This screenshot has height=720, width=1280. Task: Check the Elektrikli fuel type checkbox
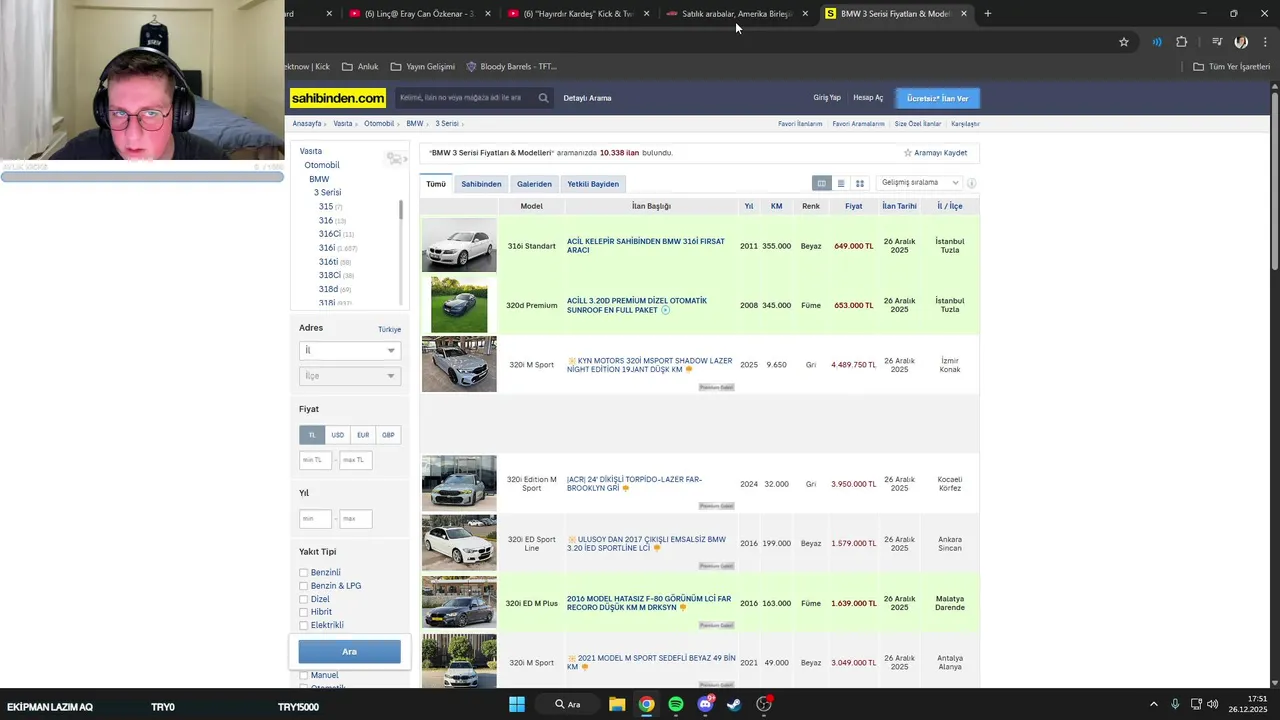[x=303, y=625]
